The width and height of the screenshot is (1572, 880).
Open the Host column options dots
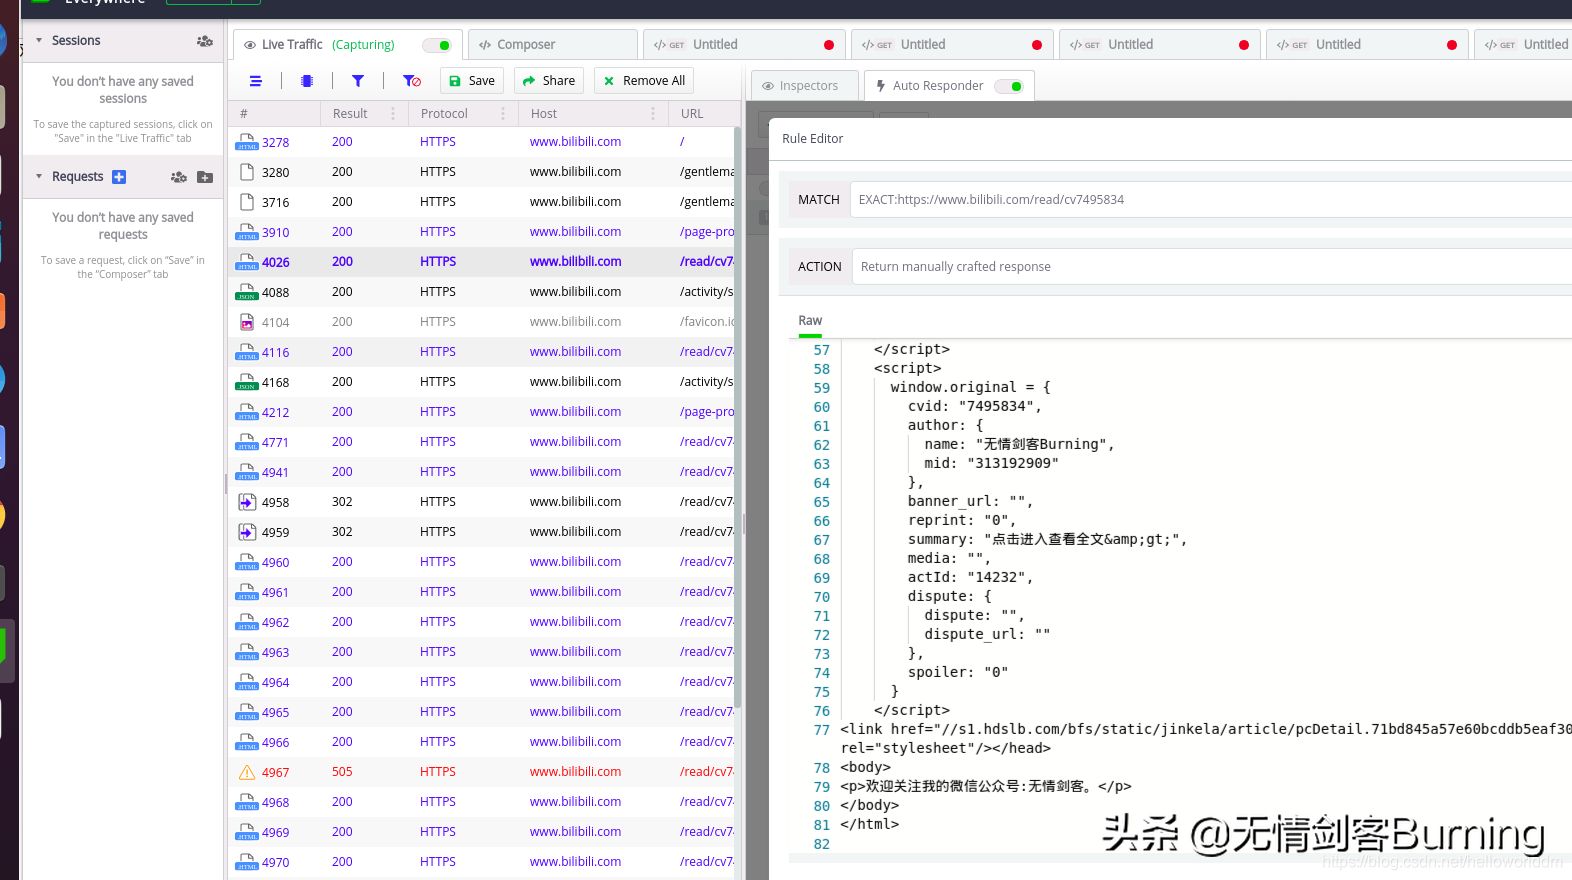tap(653, 114)
